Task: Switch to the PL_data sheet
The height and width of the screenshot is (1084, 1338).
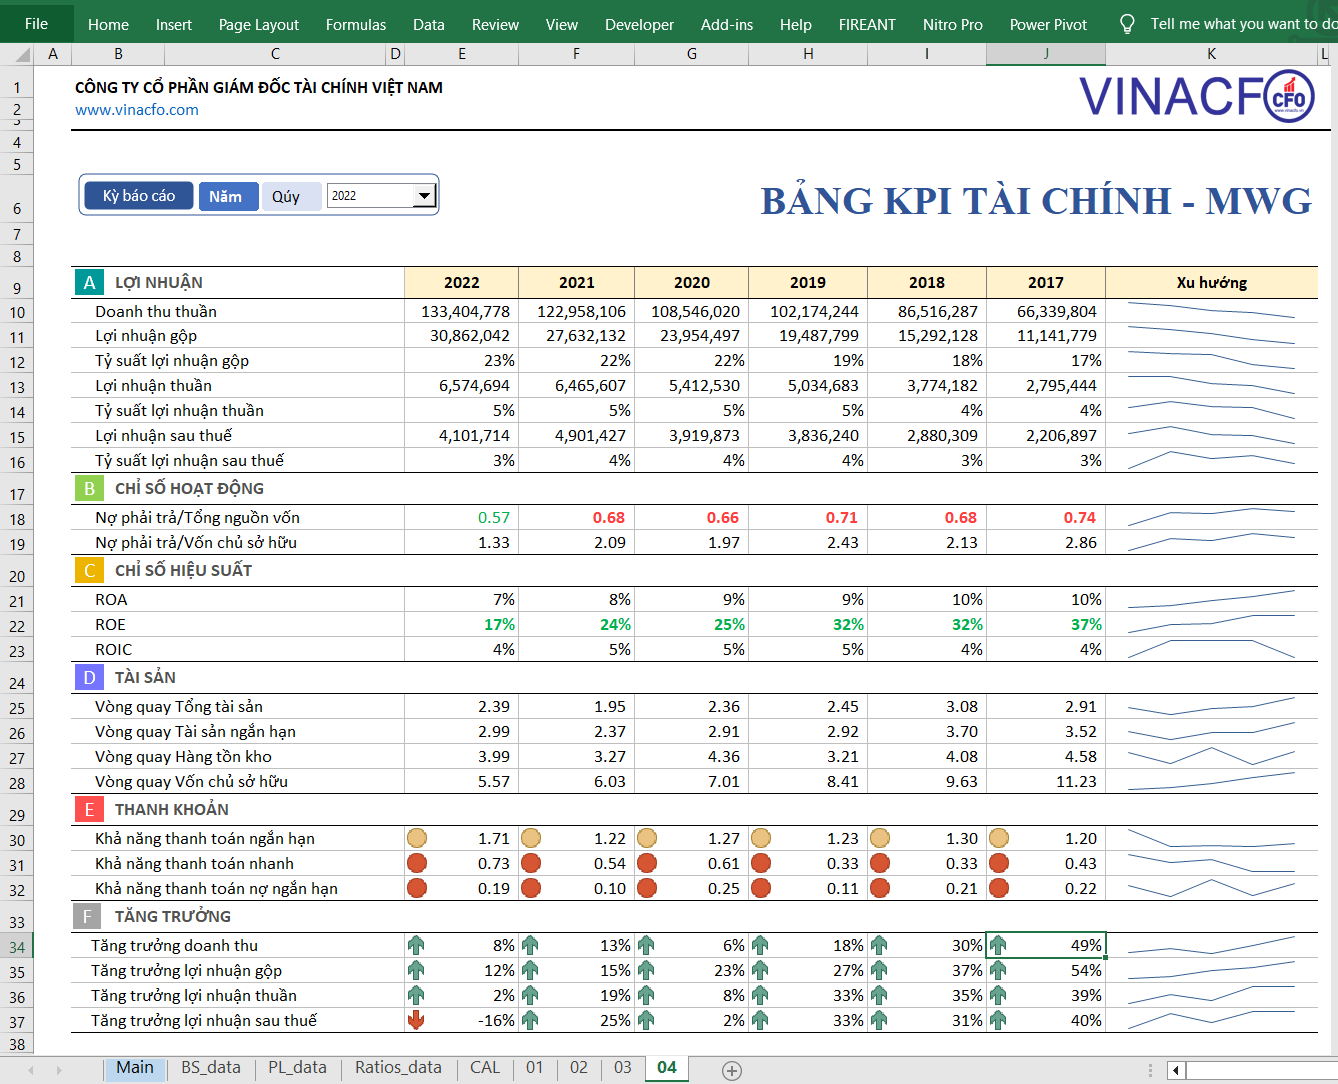Action: coord(297,1067)
